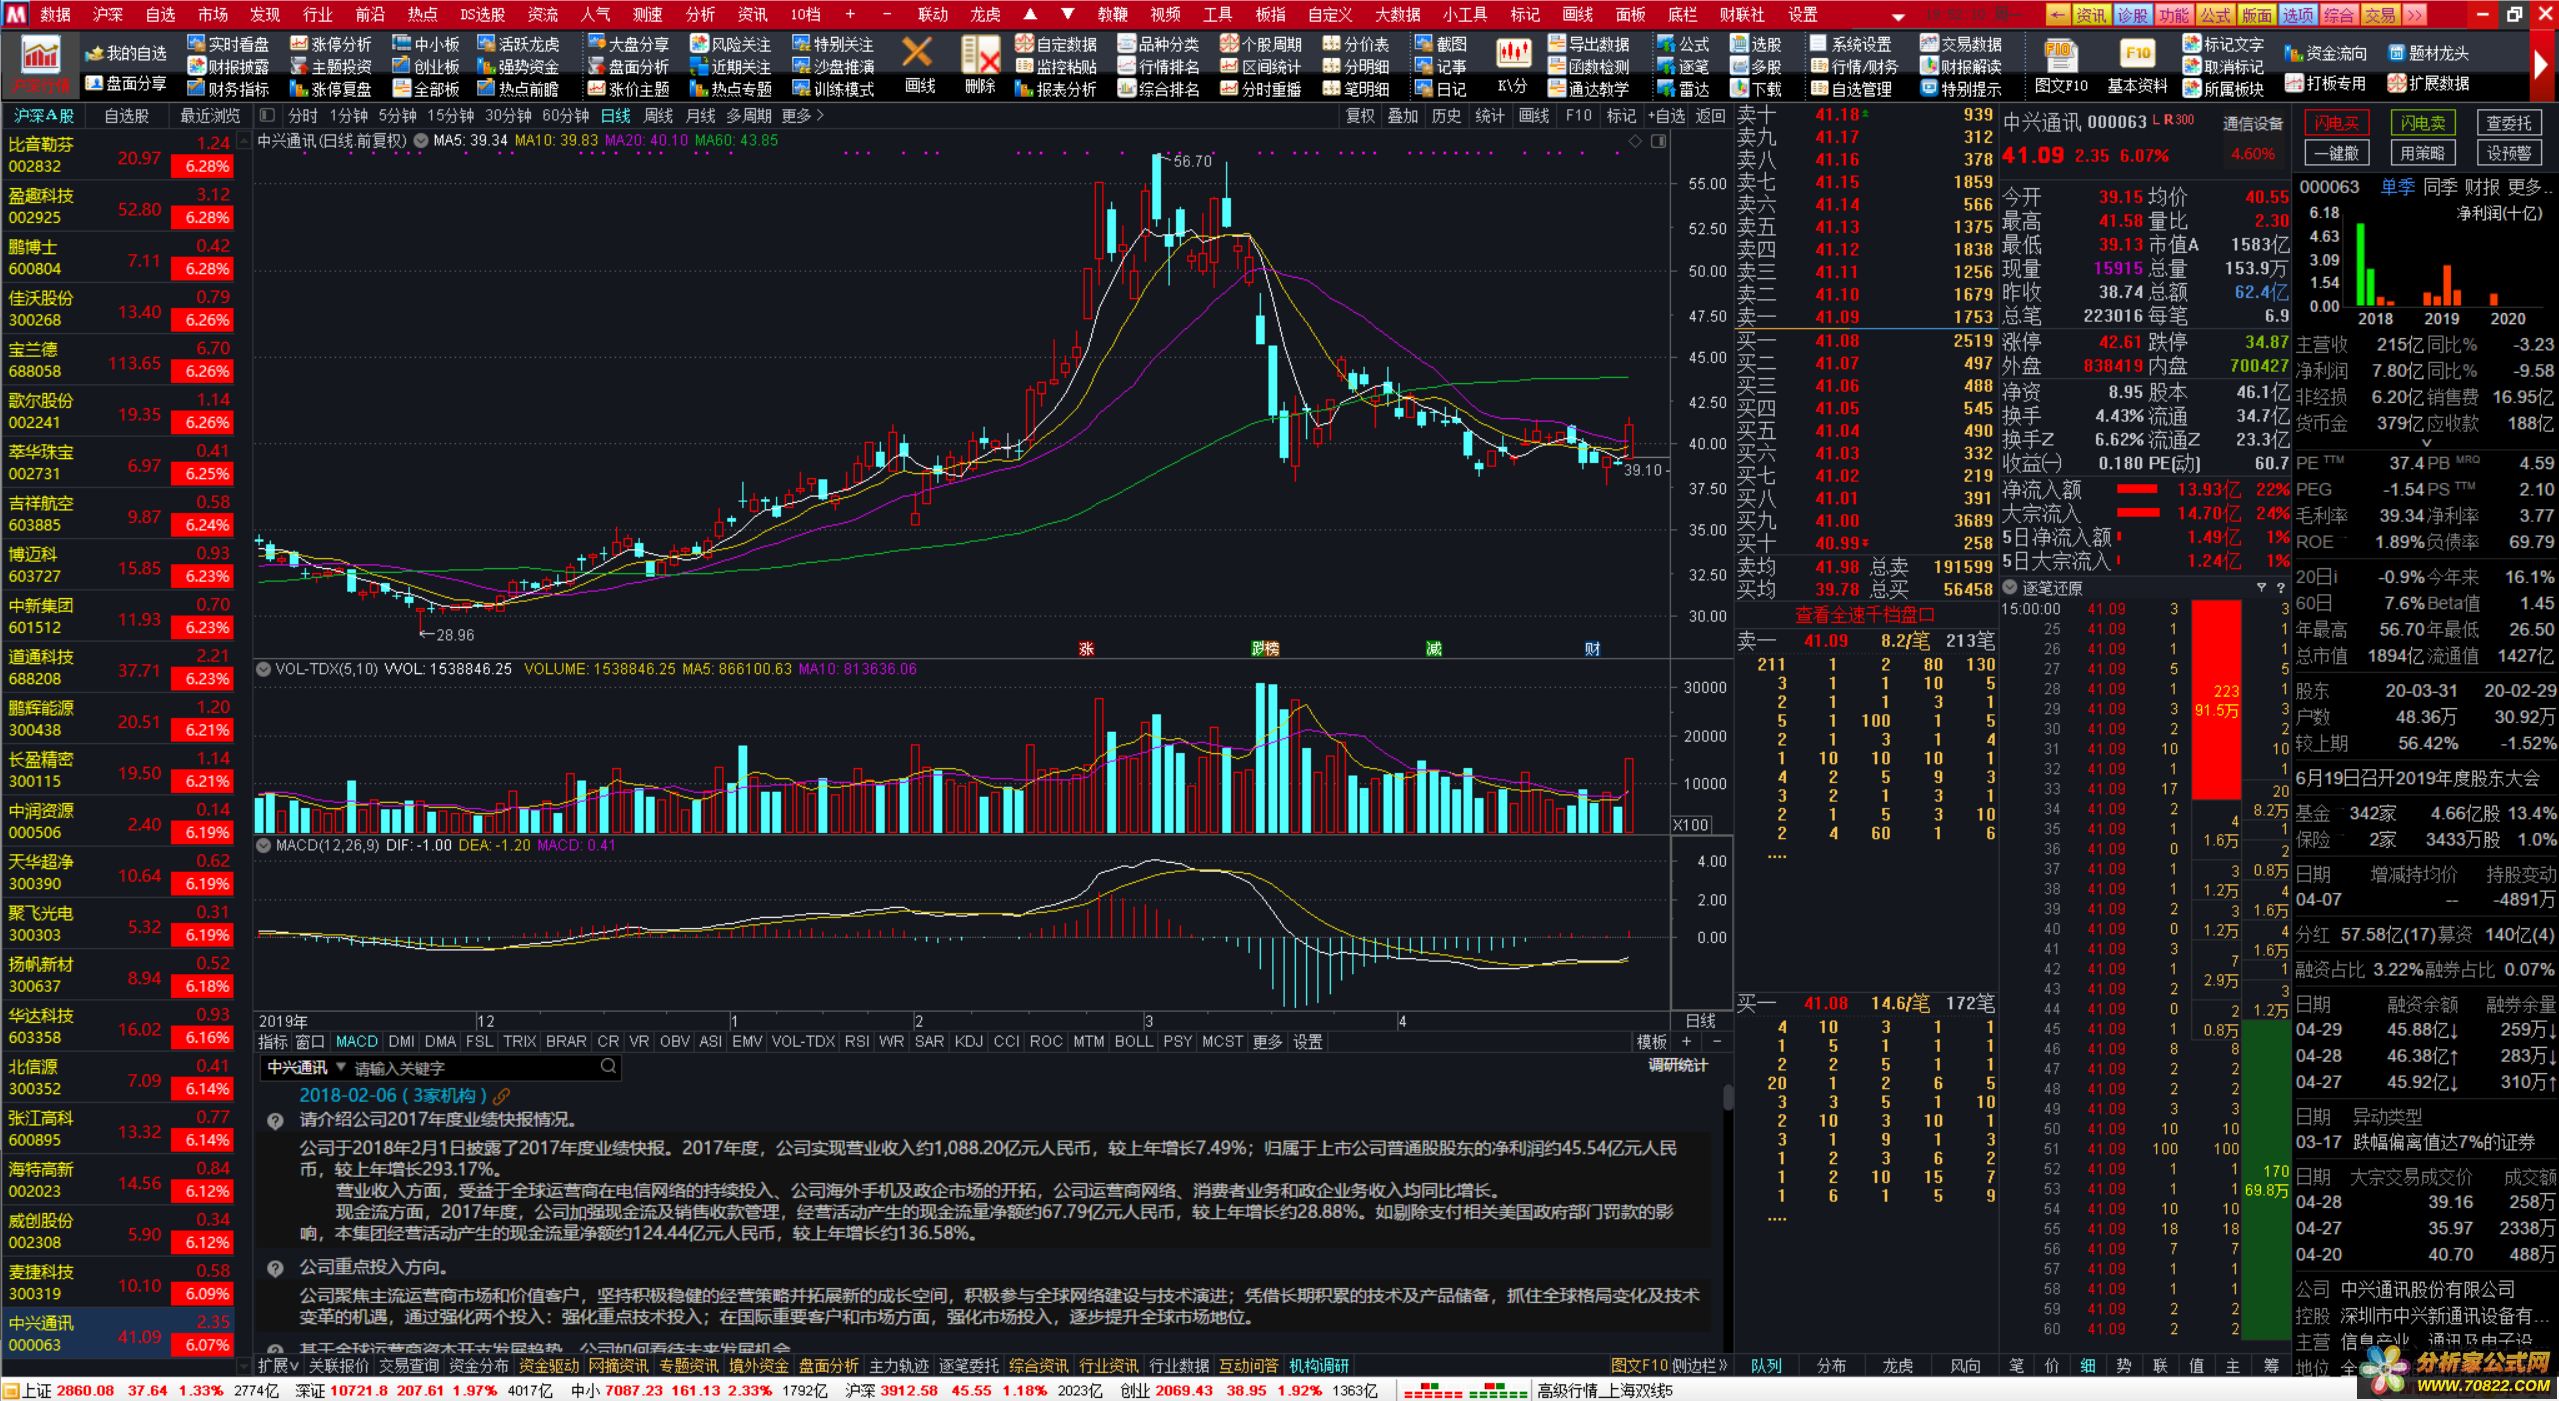
Task: Select the KDJ indicator tab
Action: [968, 1041]
